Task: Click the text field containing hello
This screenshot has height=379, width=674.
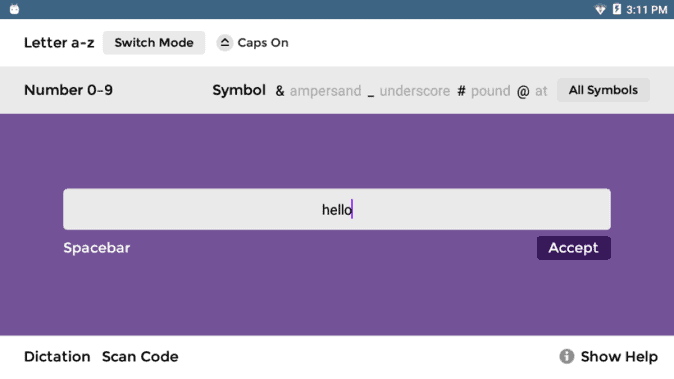Action: tap(337, 209)
